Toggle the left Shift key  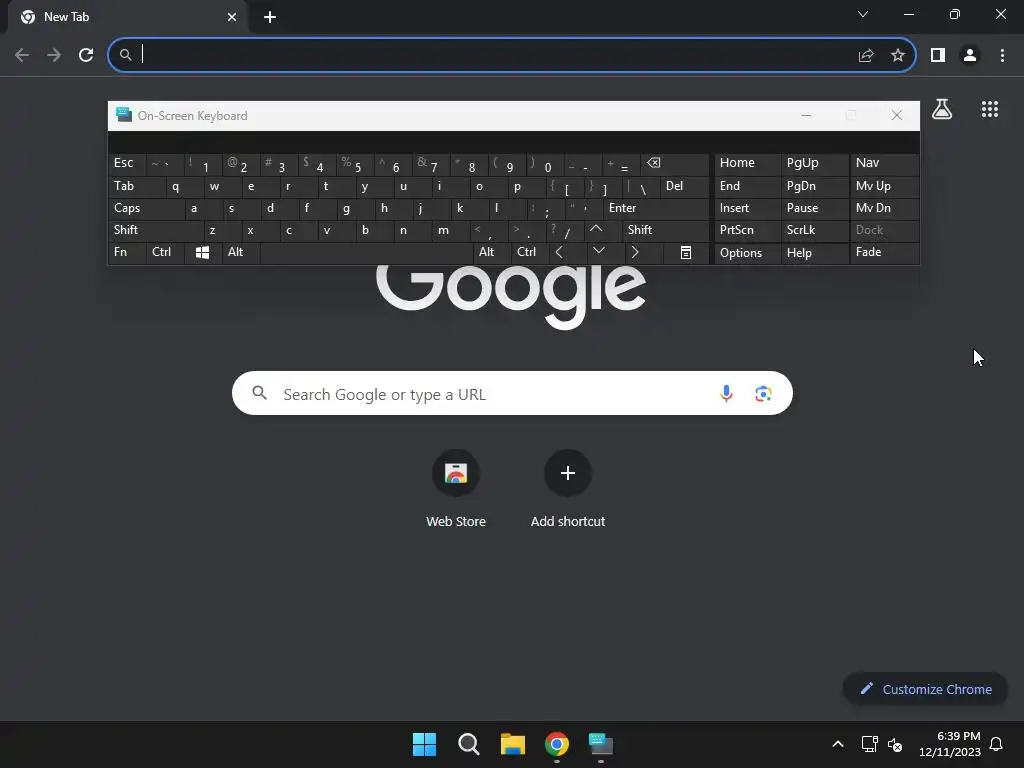pos(156,230)
